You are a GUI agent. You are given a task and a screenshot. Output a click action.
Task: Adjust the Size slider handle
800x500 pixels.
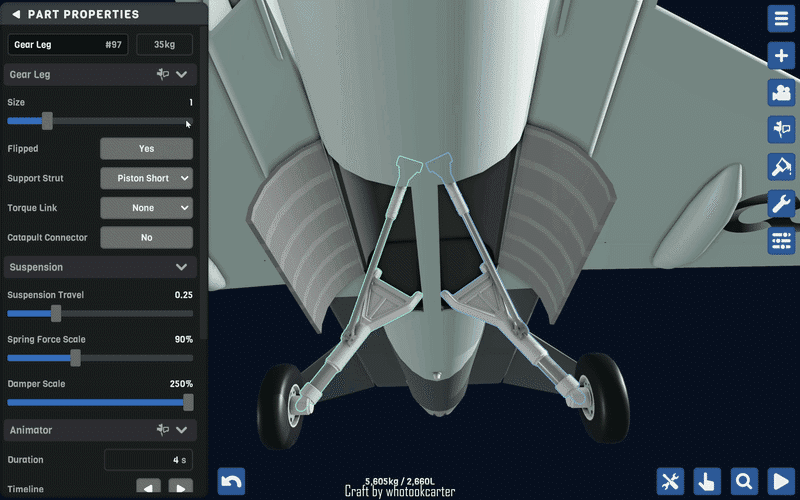47,121
